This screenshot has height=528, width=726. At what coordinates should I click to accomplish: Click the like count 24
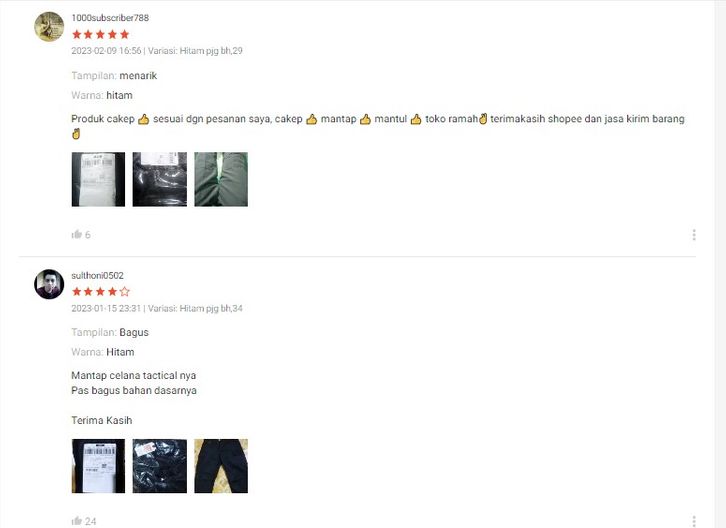[x=91, y=522]
